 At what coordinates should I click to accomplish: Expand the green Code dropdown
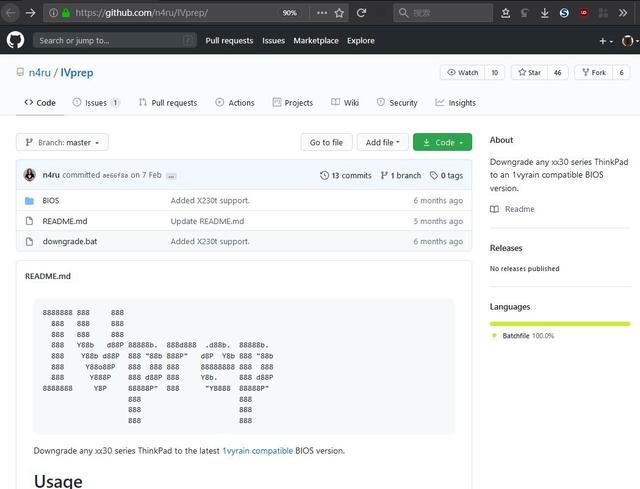point(442,142)
